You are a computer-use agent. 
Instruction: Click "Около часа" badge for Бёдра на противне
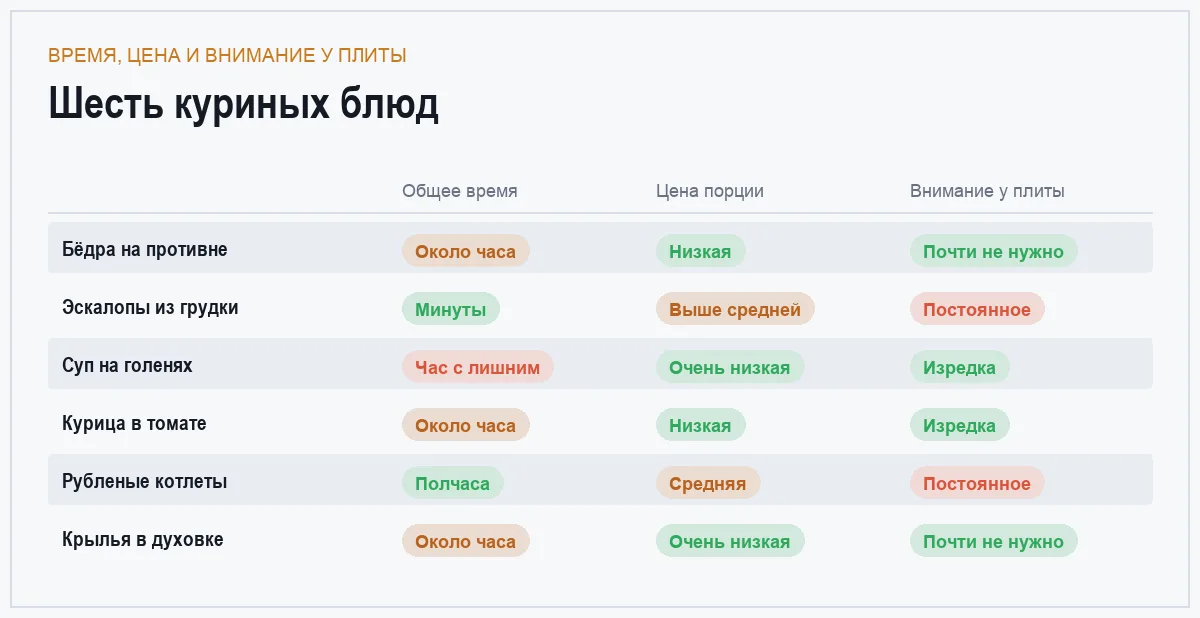(466, 251)
